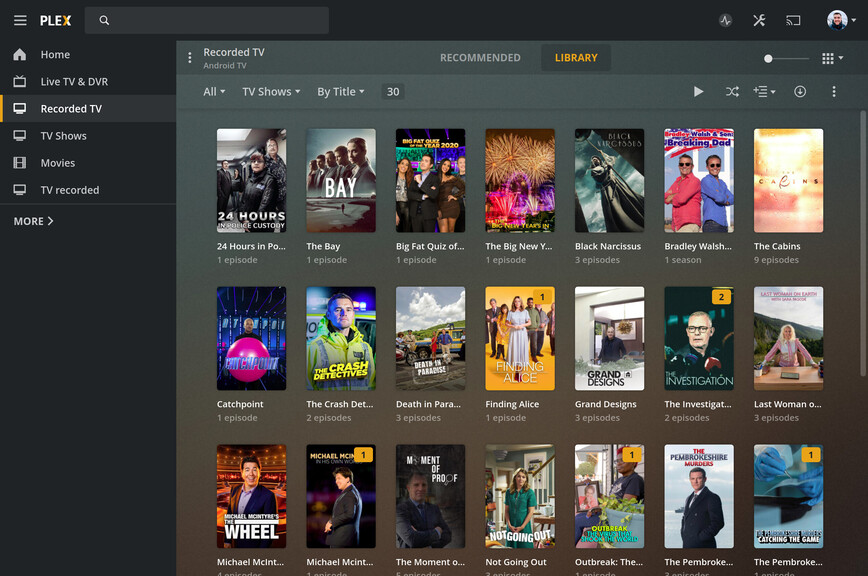The height and width of the screenshot is (576, 868).
Task: Open The Investigation poster
Action: tap(699, 338)
